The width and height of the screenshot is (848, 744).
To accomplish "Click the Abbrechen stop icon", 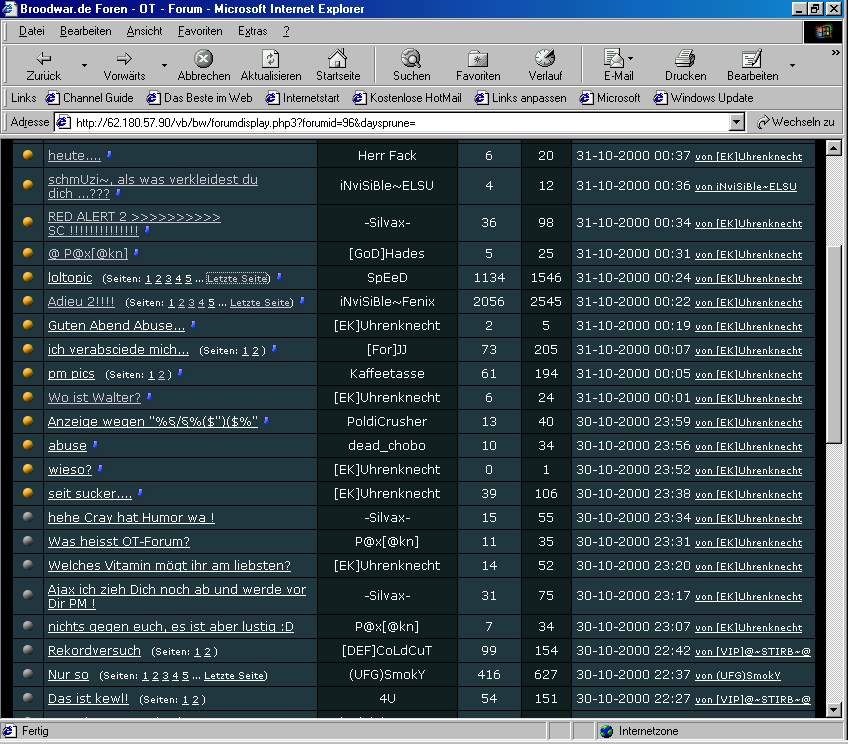I will (x=203, y=59).
